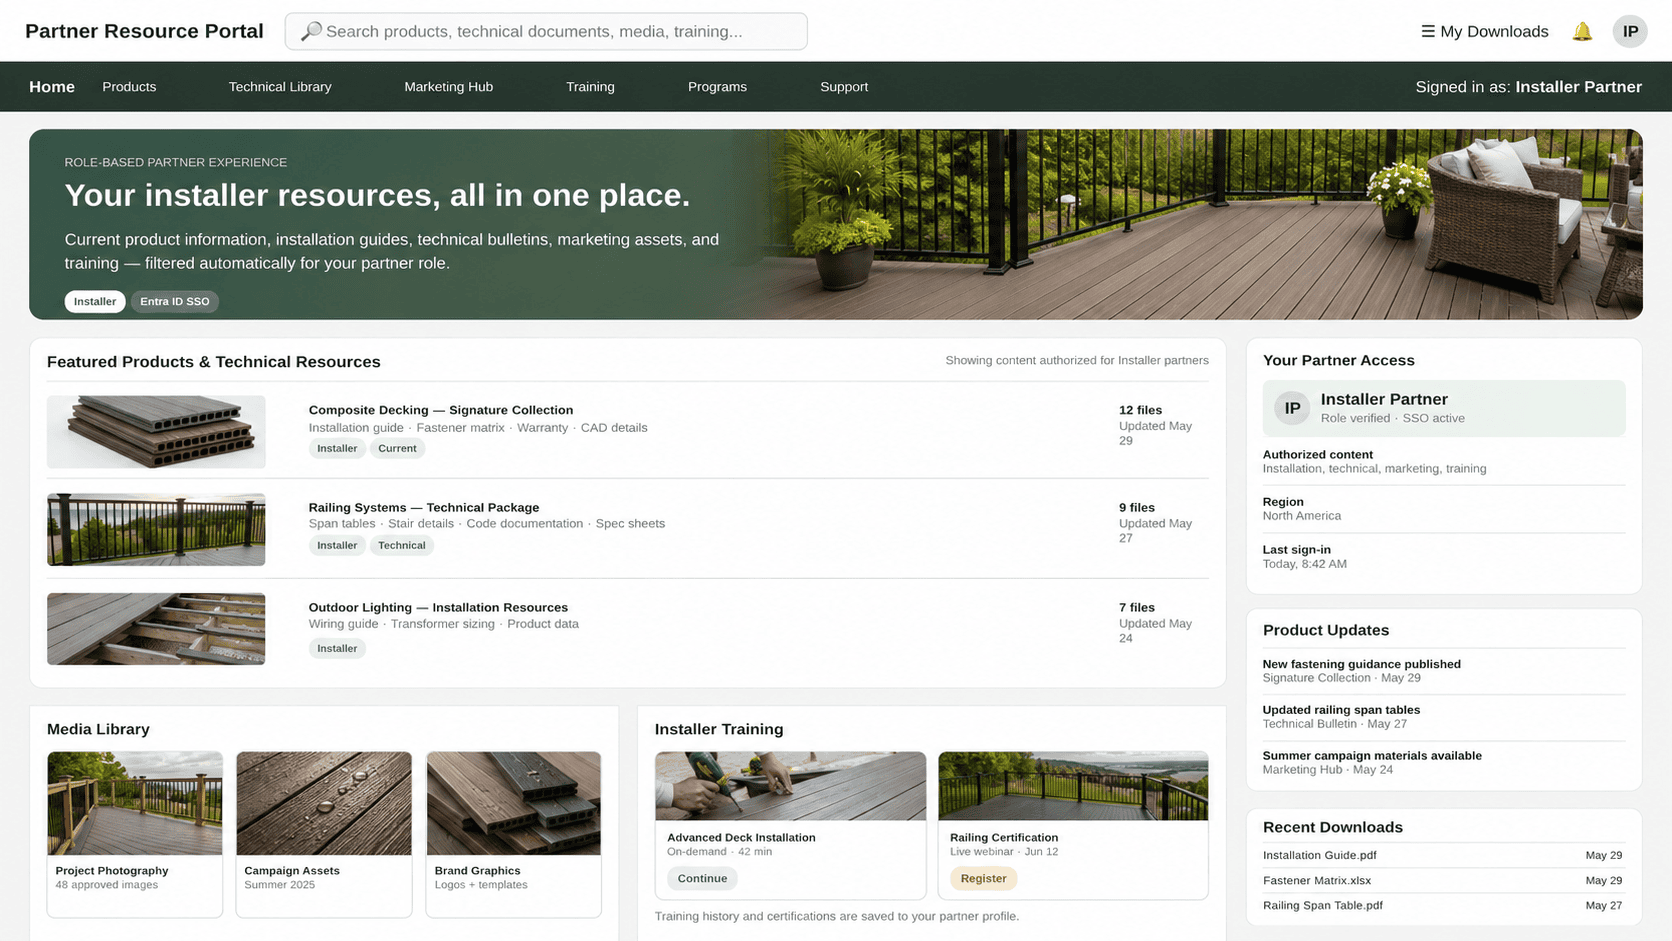Open the Products menu

129,87
